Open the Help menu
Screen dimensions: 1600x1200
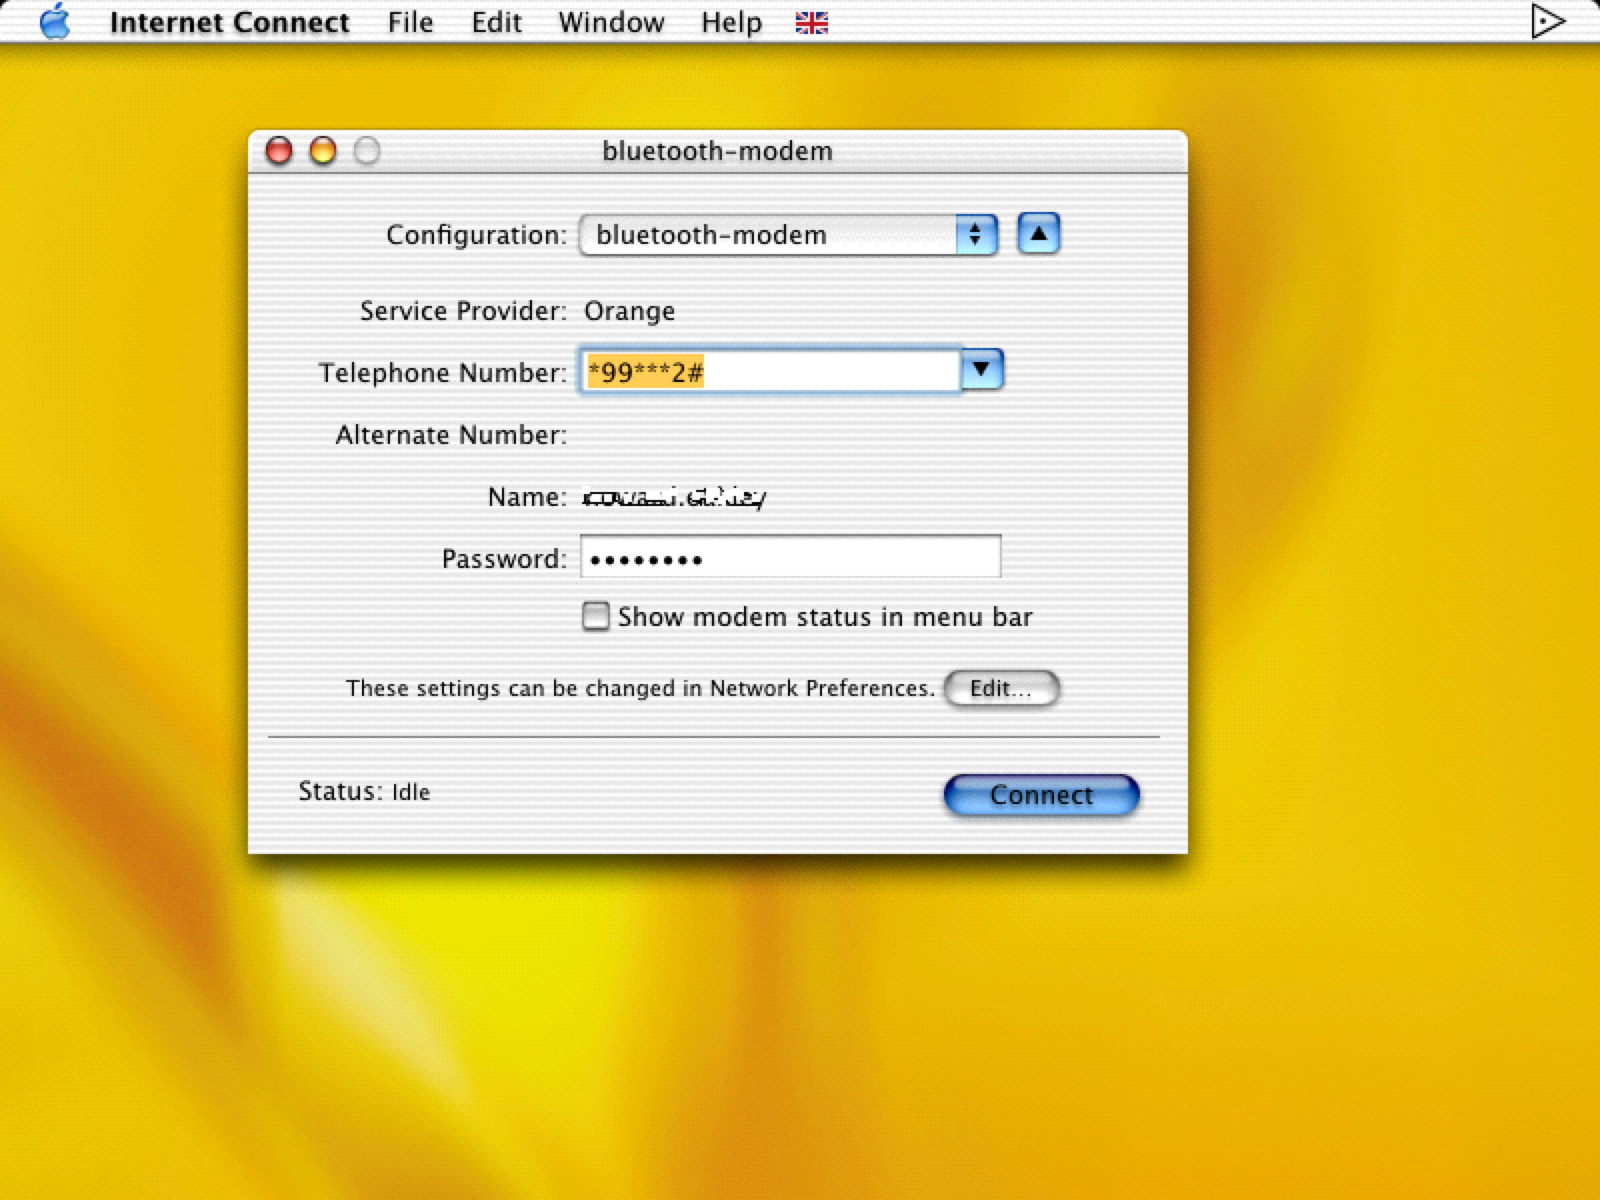(x=731, y=23)
